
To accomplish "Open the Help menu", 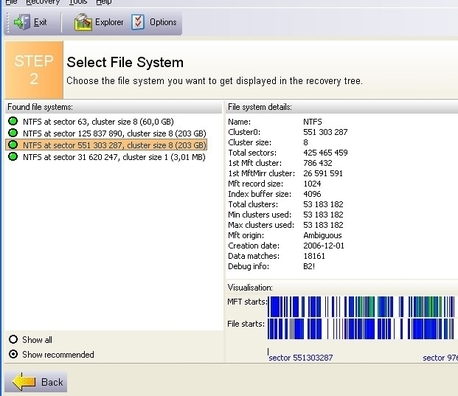I will 104,2.
